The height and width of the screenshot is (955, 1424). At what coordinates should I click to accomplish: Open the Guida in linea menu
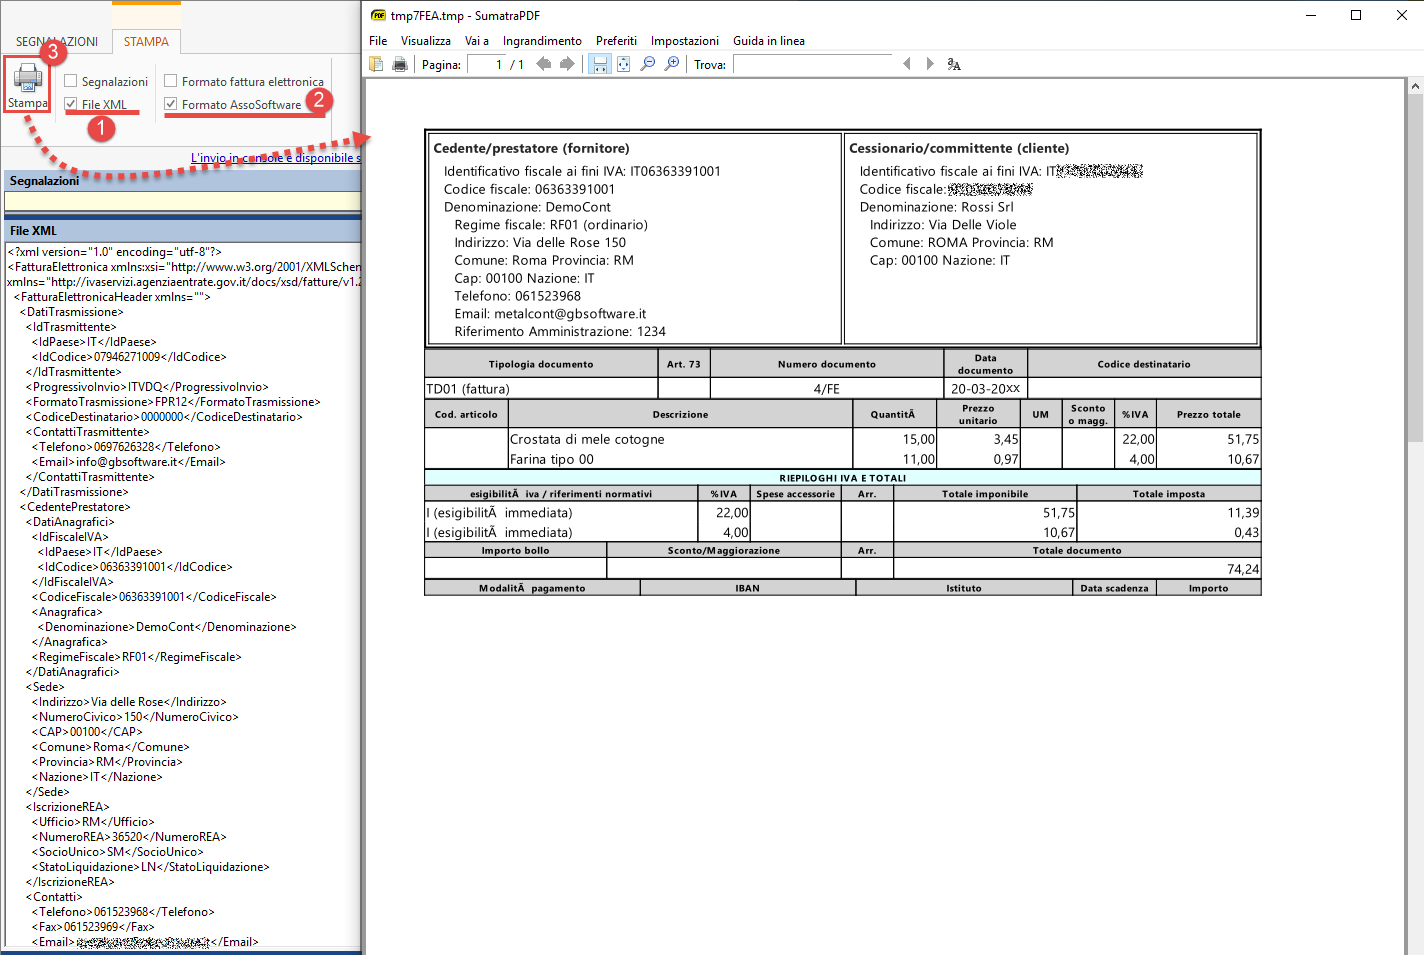(x=769, y=41)
